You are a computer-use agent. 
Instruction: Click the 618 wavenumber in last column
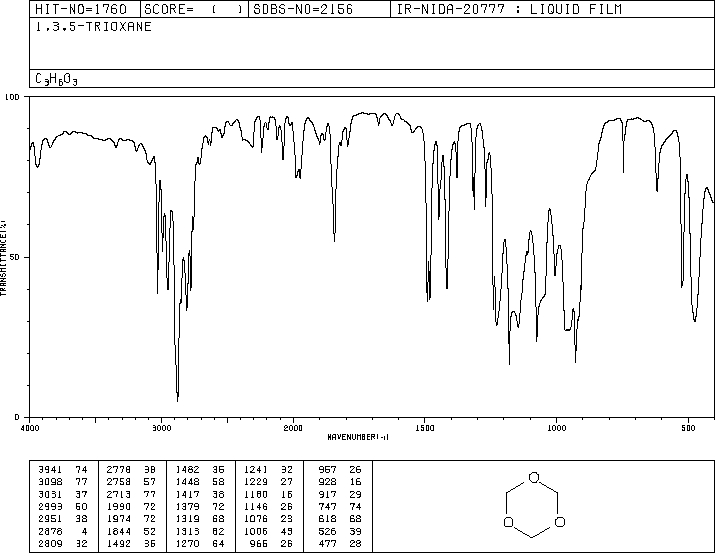tap(327, 519)
